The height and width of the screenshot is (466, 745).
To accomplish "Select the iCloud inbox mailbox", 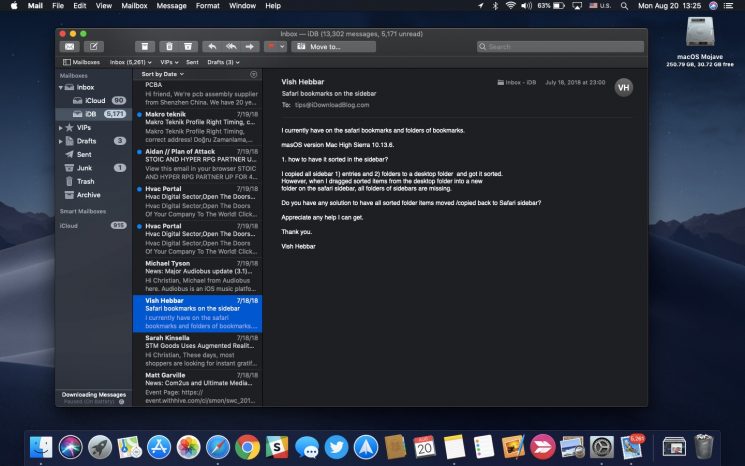I will point(94,101).
